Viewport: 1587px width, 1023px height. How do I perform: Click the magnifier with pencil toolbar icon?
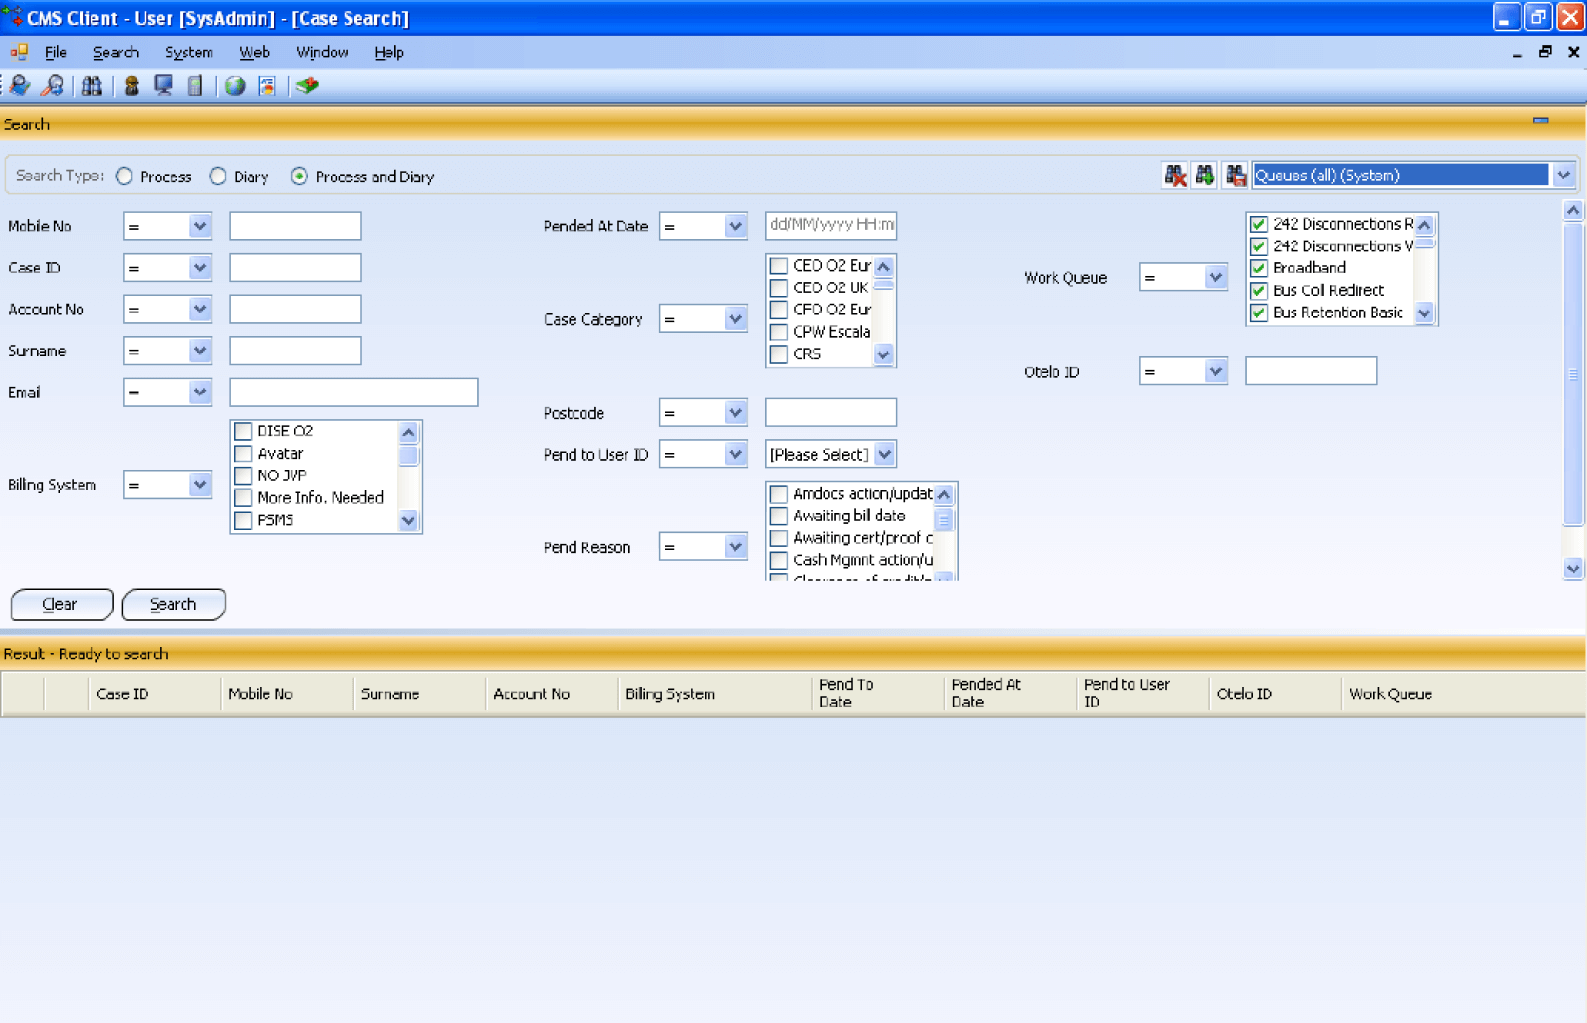click(52, 86)
